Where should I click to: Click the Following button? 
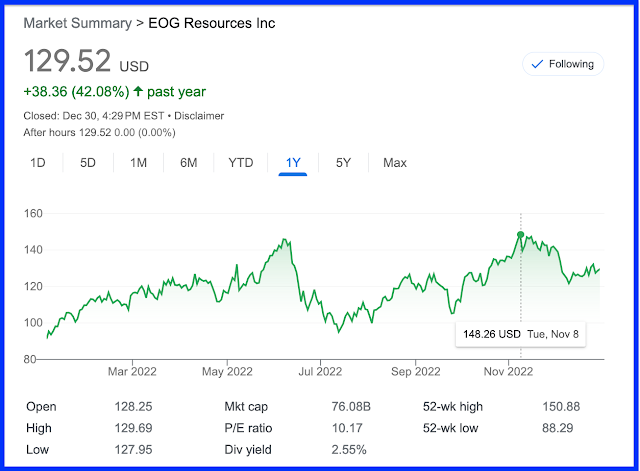coord(563,64)
